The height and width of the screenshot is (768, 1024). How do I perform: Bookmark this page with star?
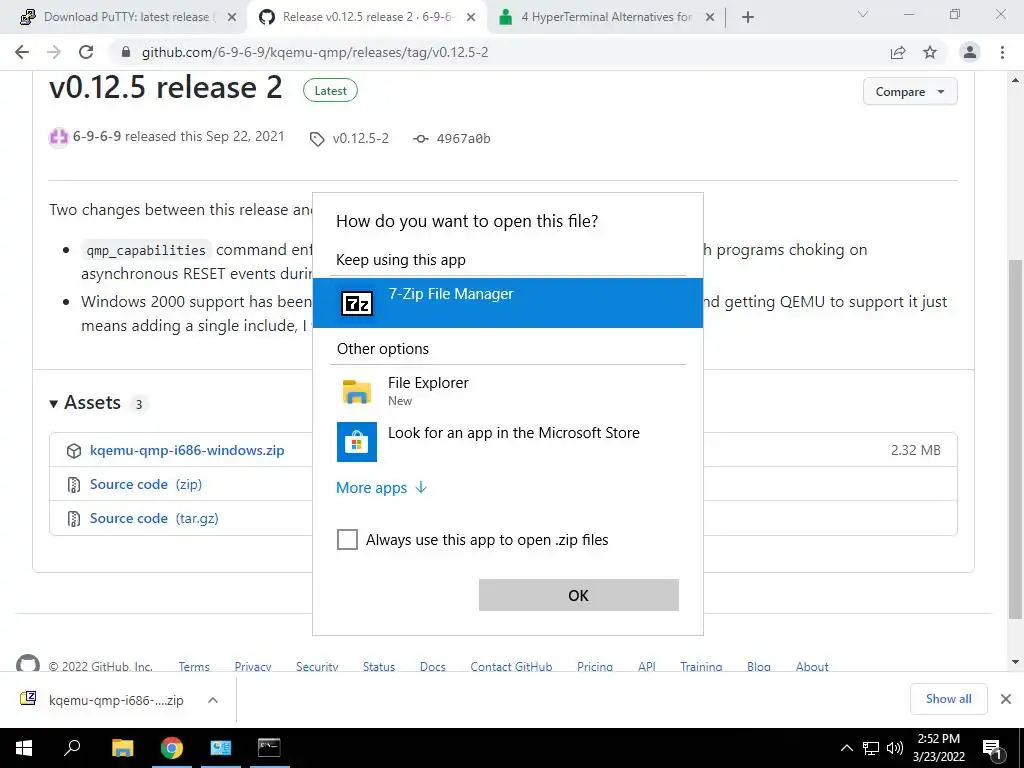(x=930, y=52)
